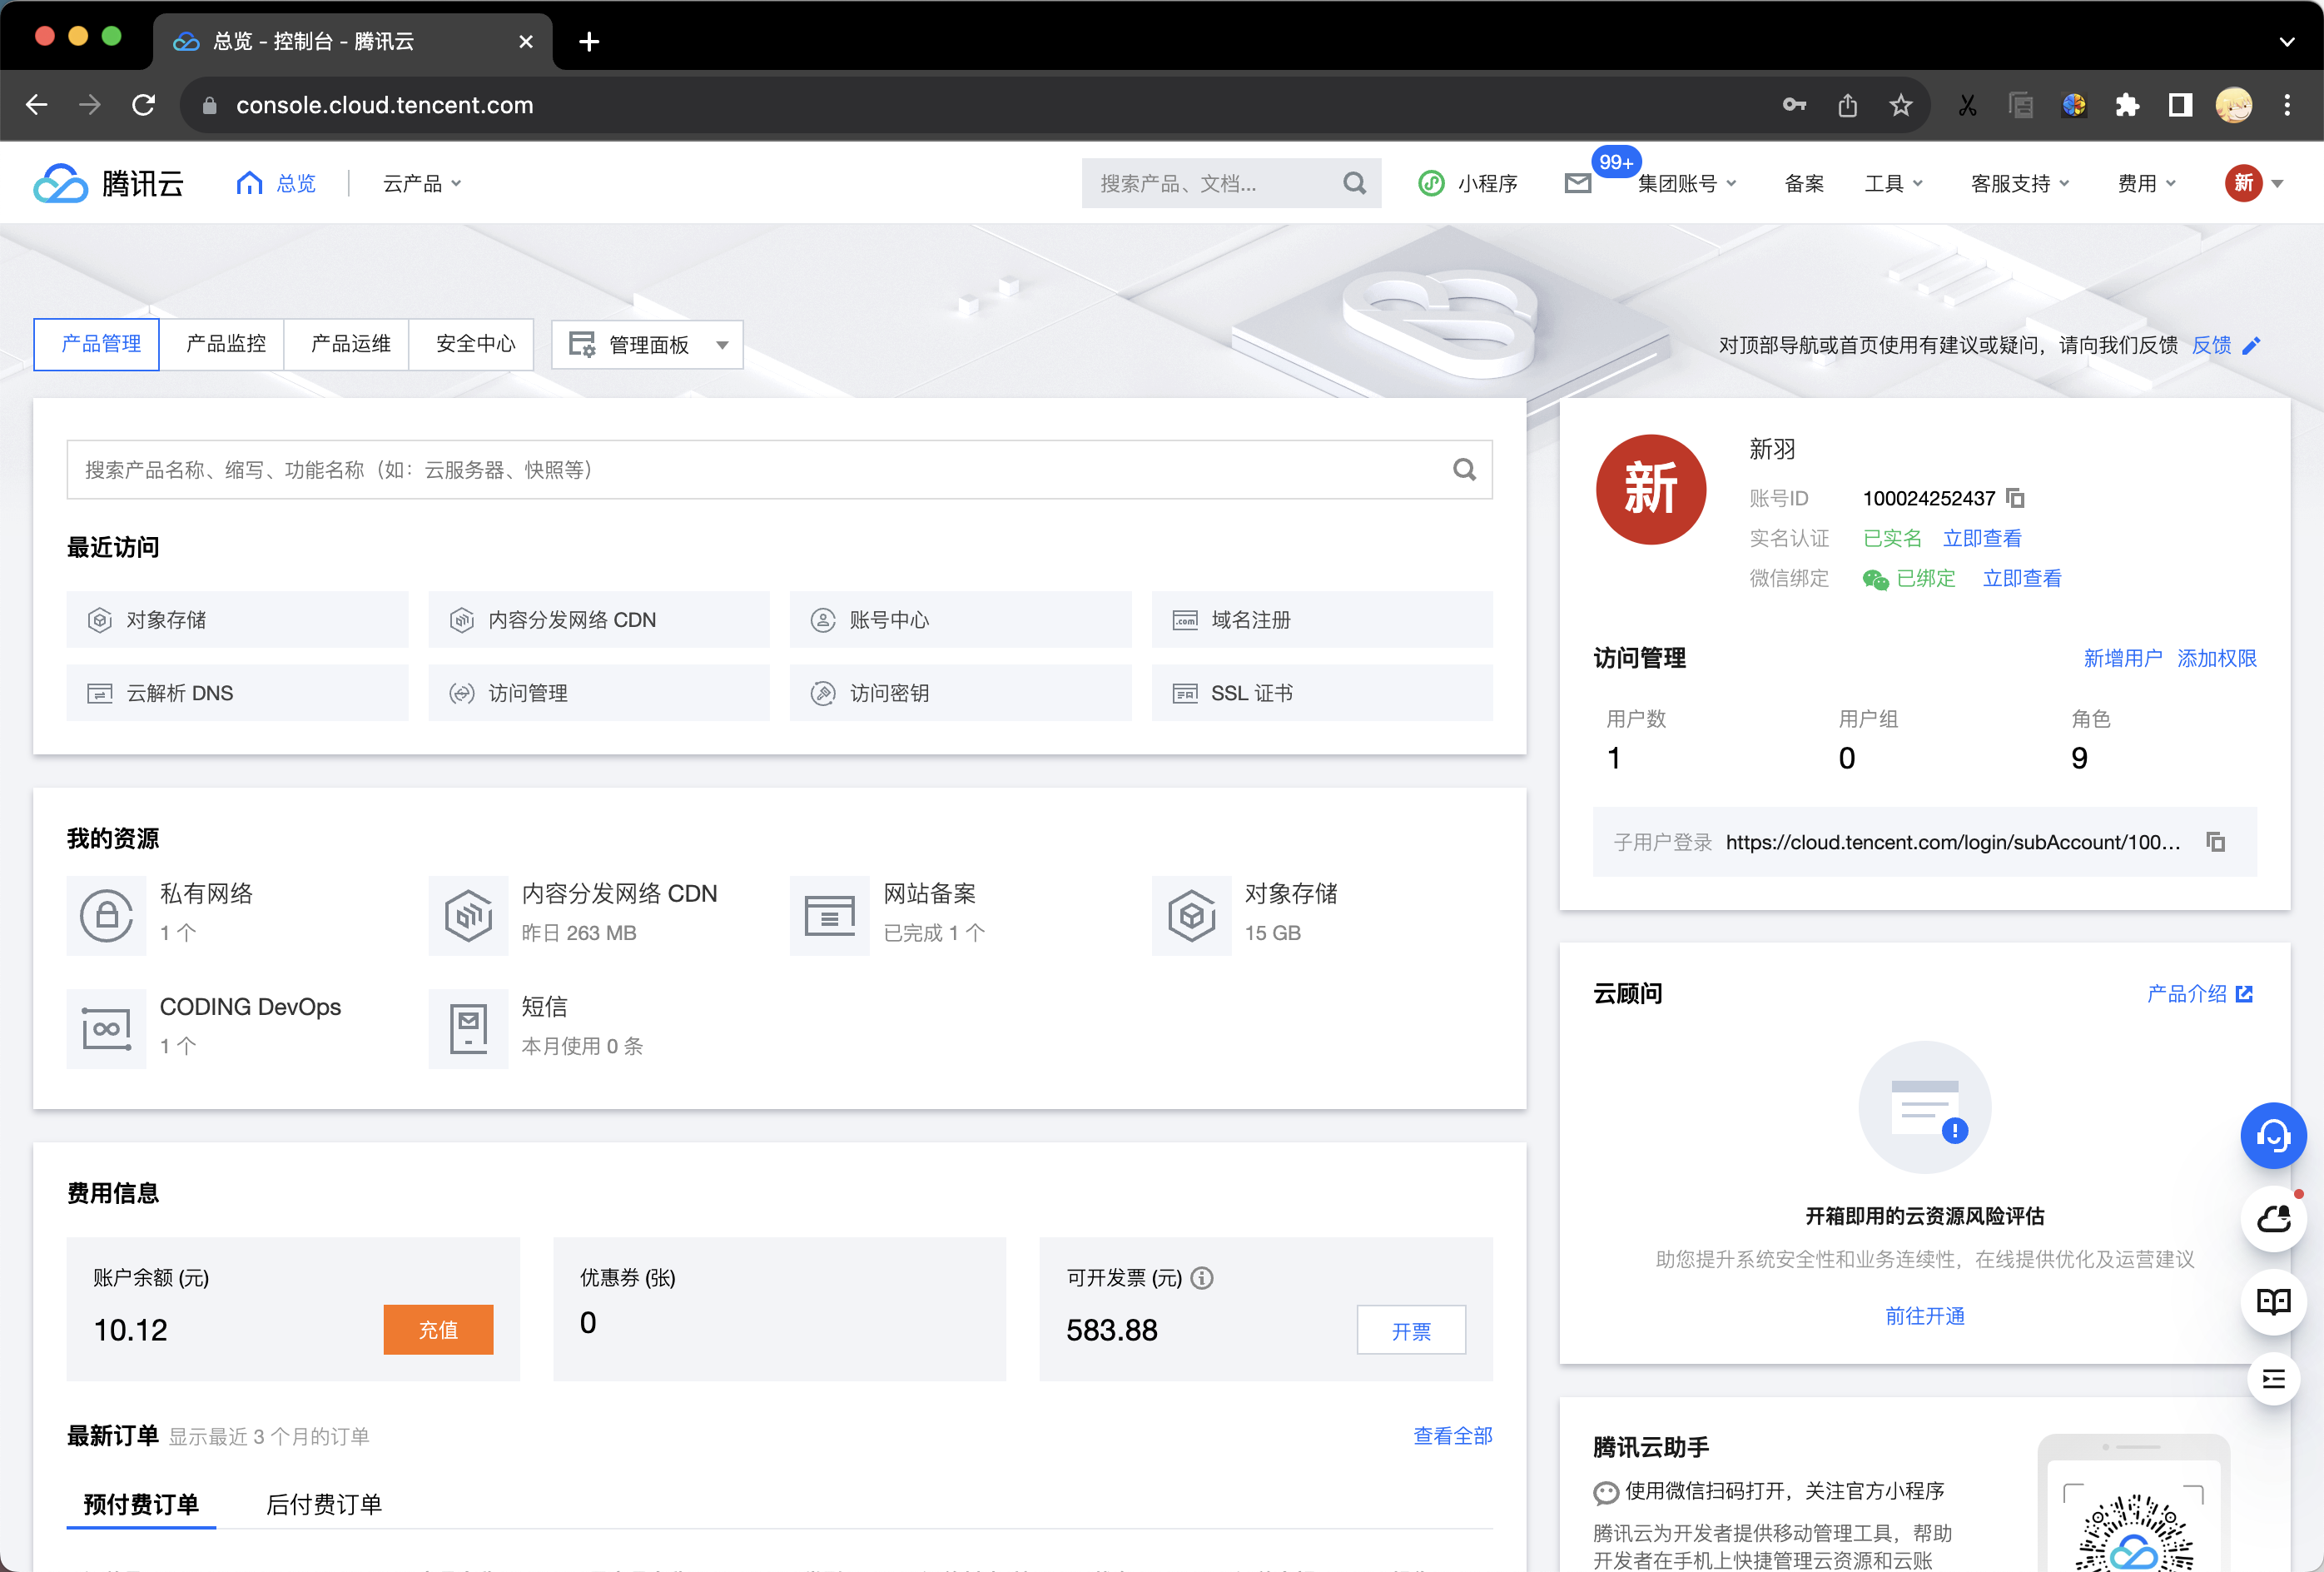Click the 前往开通 link
Screen dimensions: 2324x1572
pos(1925,1315)
